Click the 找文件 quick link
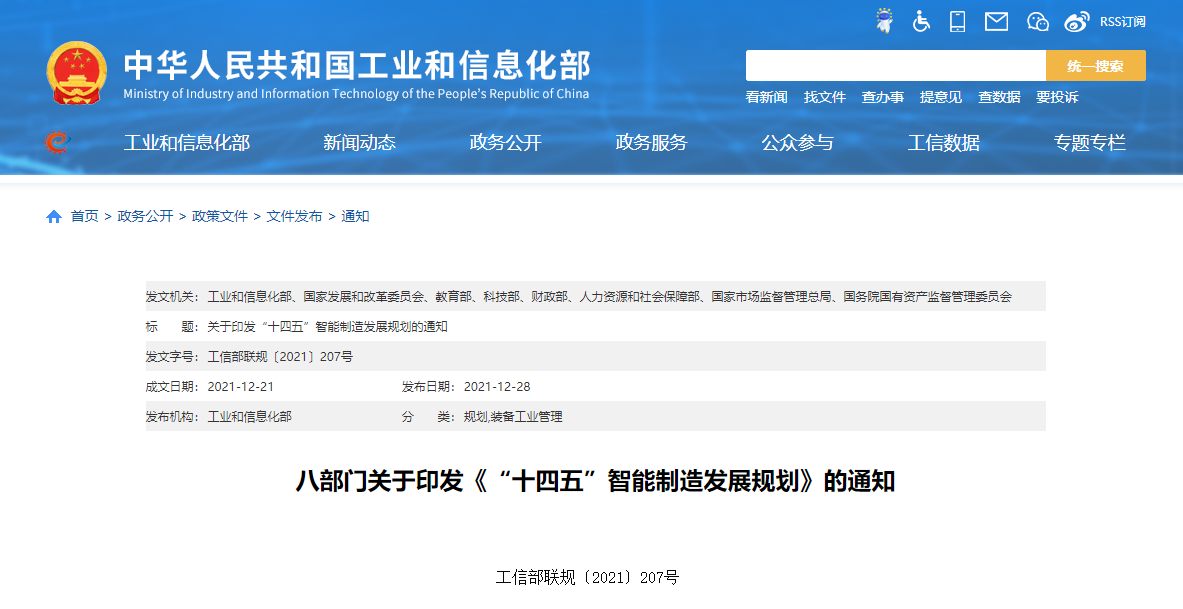This screenshot has height=609, width=1183. point(825,97)
